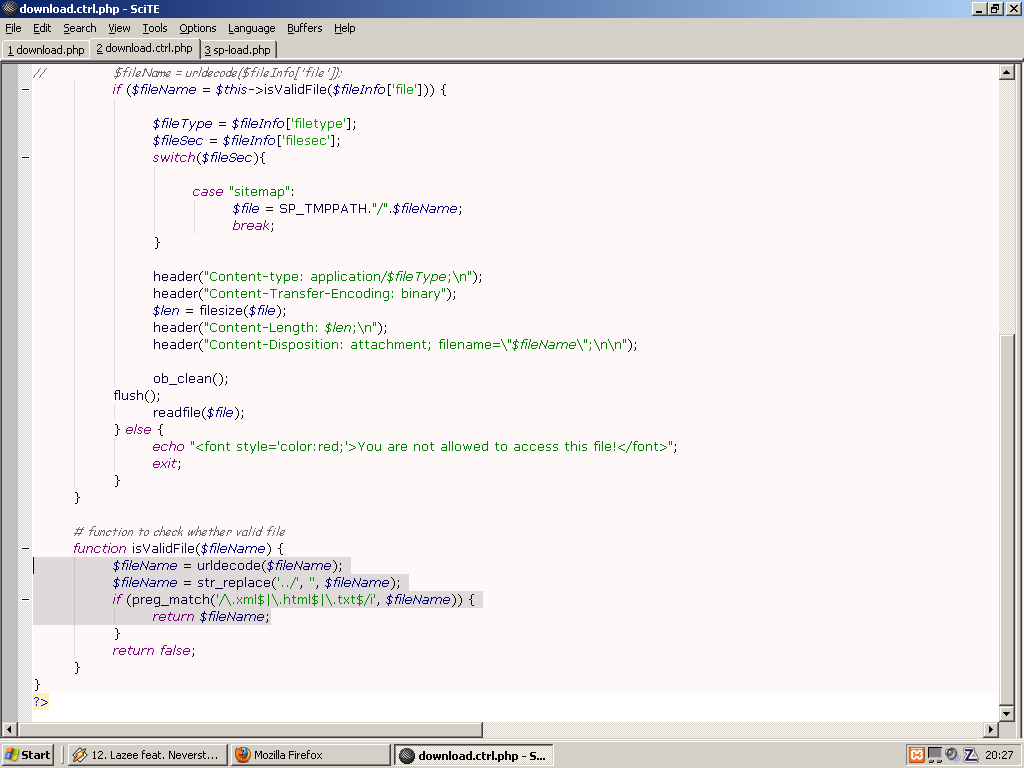Click the $file = SP_TMPPATH line
Screen dimensions: 1024x768
(x=347, y=209)
